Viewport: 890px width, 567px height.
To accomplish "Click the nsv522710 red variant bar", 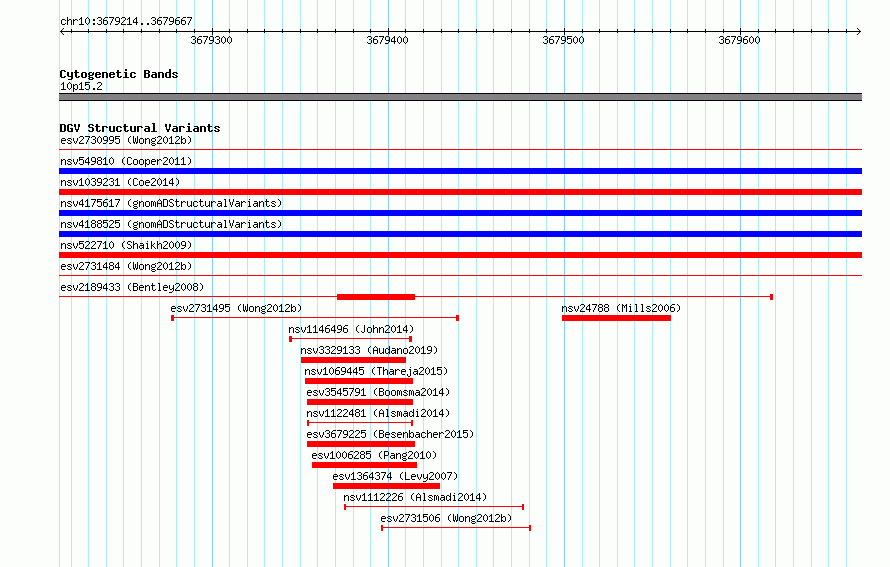I will 460,255.
